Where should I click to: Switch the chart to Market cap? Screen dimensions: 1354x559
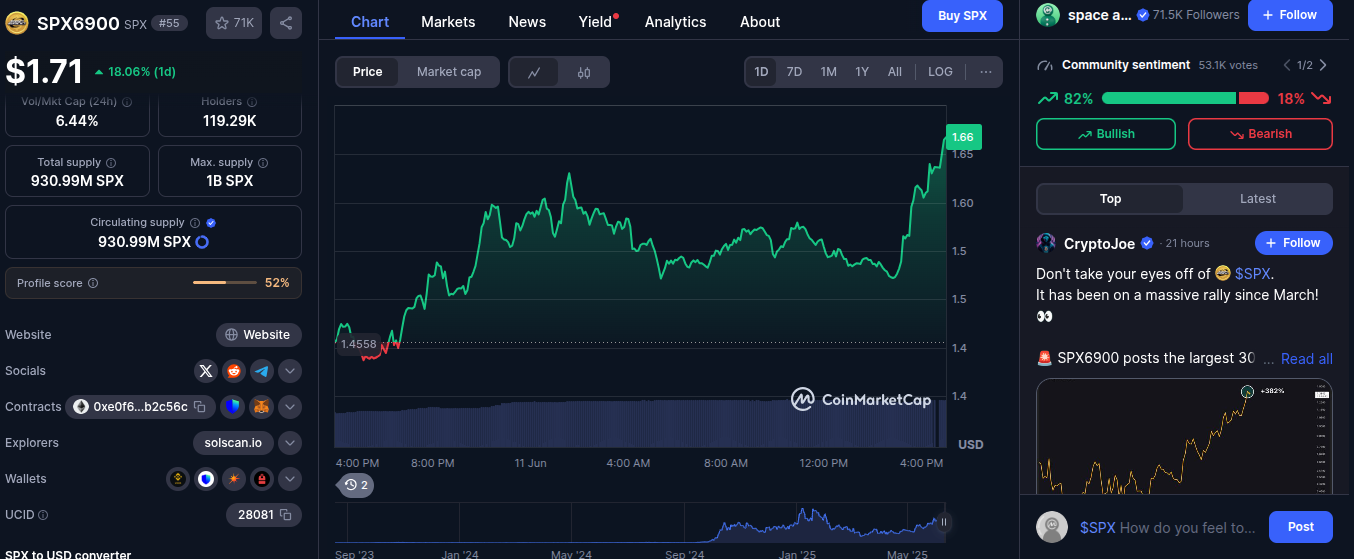click(x=448, y=72)
